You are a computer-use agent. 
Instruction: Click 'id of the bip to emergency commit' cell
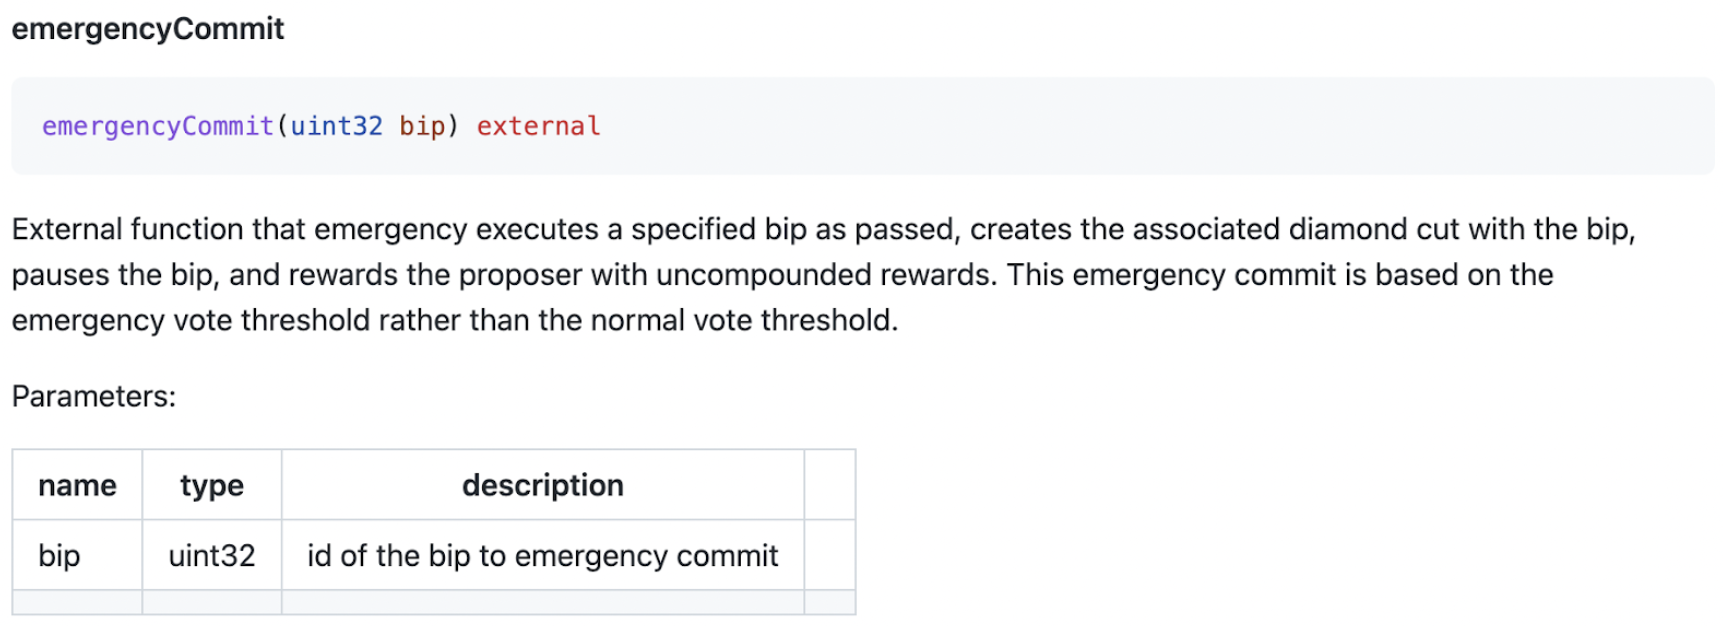coord(542,556)
